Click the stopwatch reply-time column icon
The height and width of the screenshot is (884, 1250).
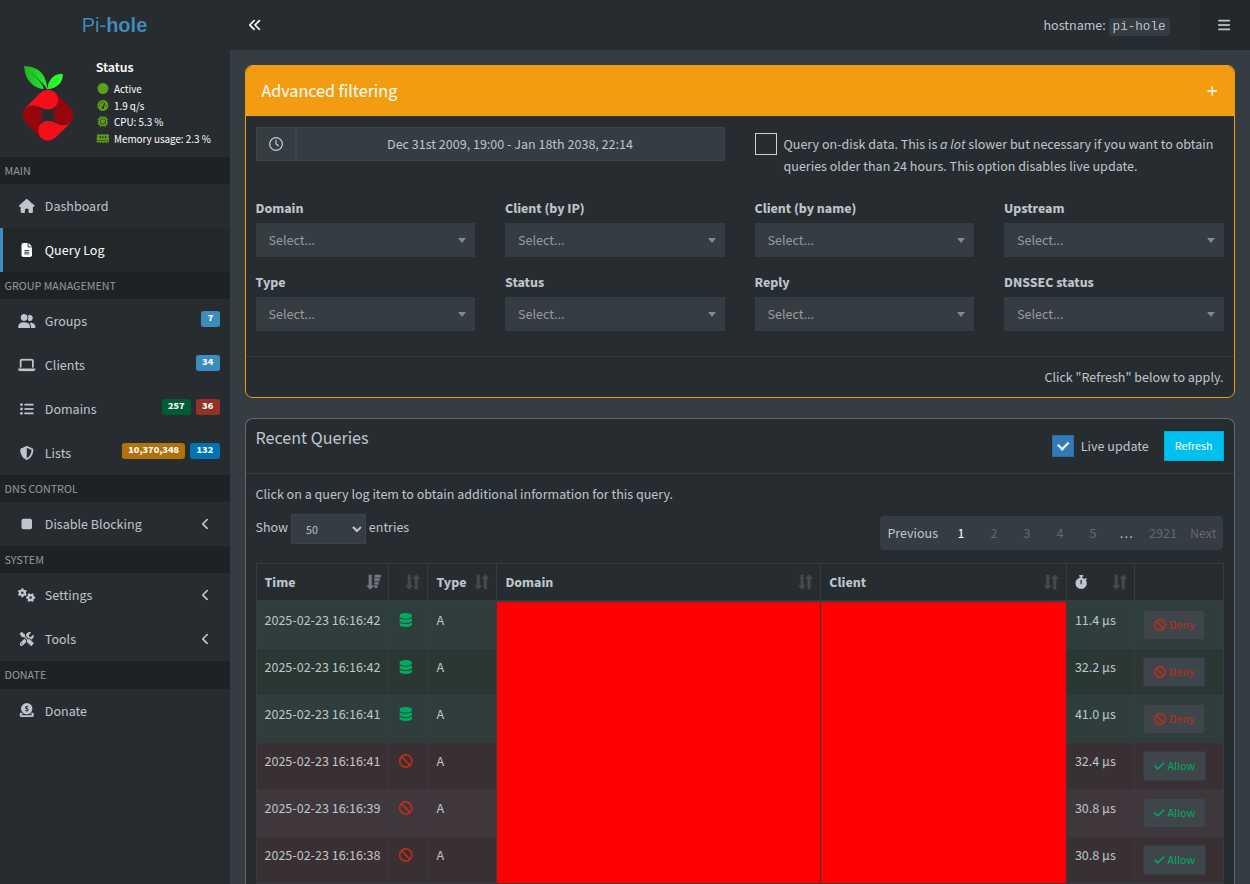(1082, 582)
